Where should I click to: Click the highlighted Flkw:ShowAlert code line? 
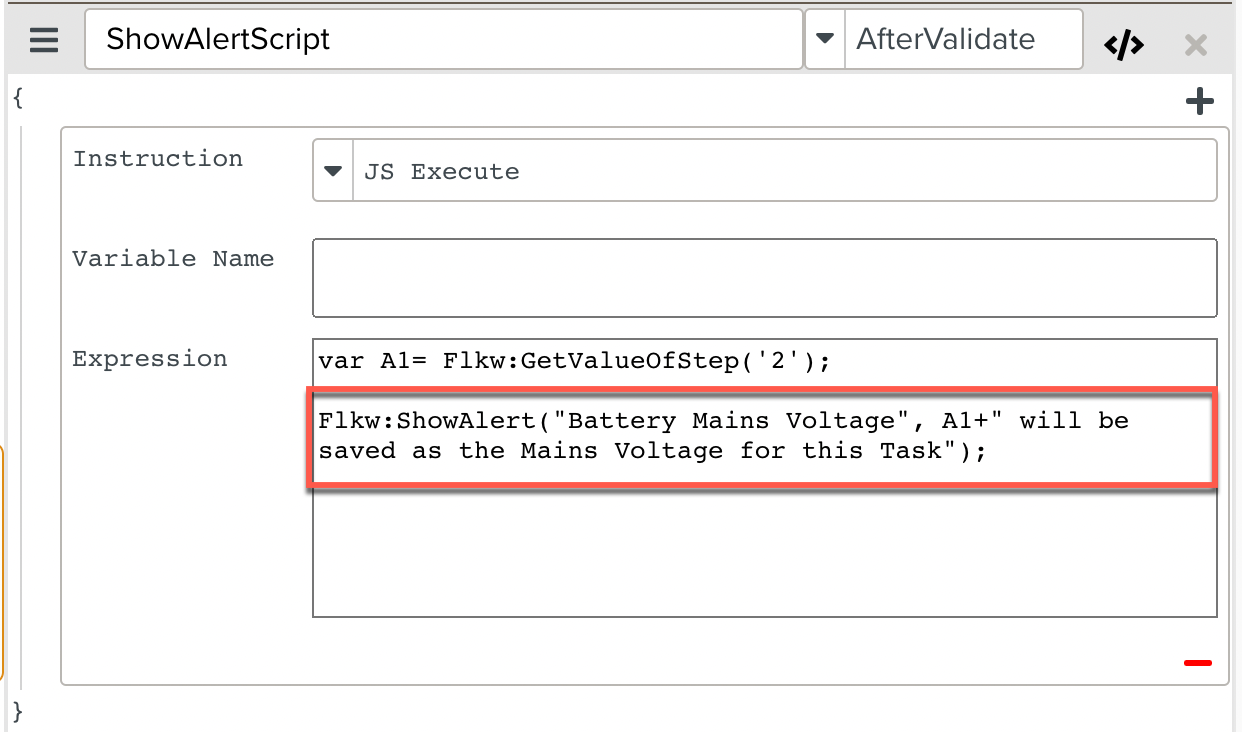(x=722, y=436)
